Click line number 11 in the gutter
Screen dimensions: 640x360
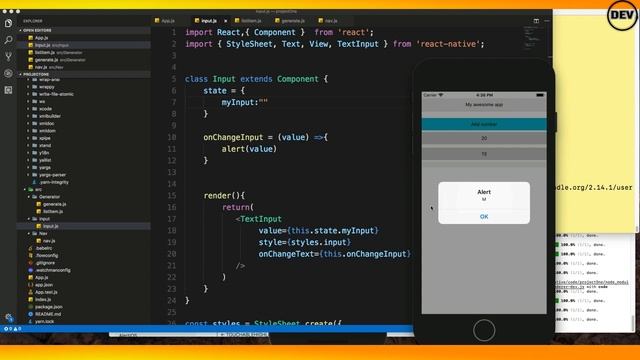point(172,149)
